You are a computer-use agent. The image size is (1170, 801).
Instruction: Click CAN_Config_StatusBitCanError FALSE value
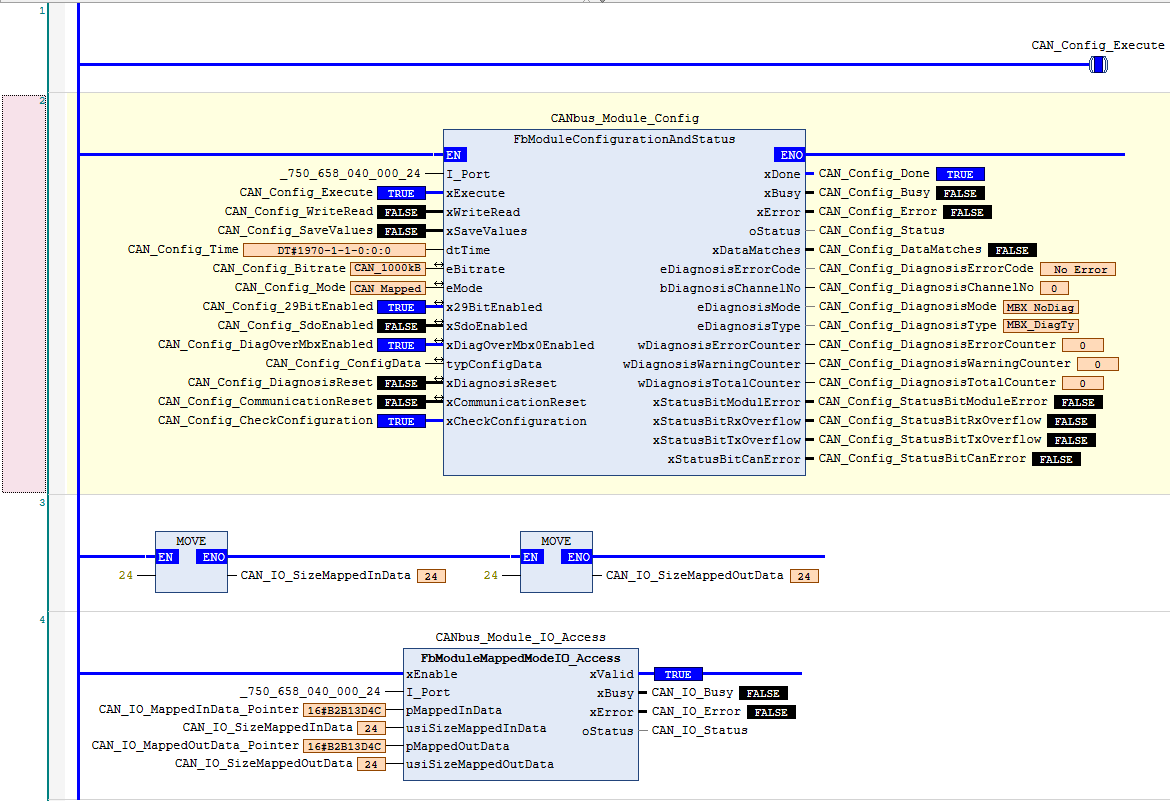(x=1056, y=459)
